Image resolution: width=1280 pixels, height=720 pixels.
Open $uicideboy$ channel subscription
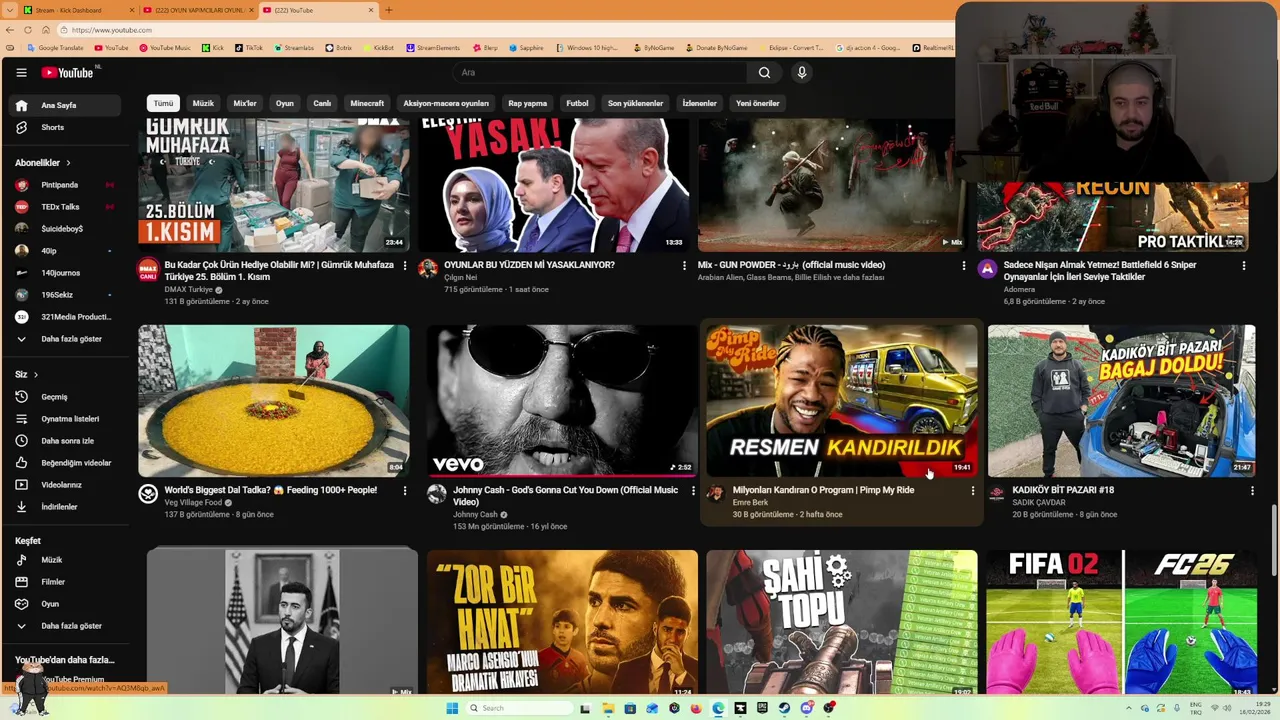(x=64, y=229)
